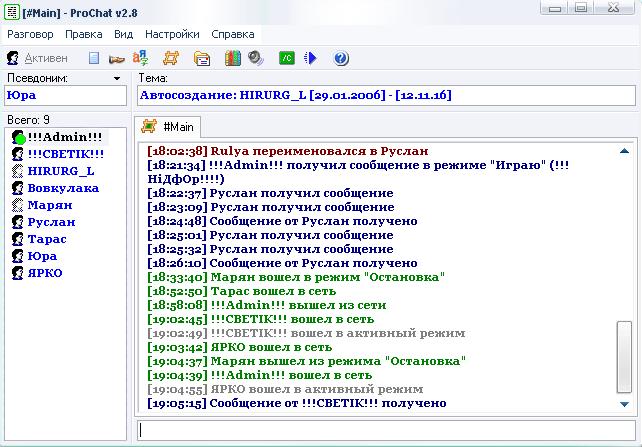642x447 pixels.
Task: Expand the Псевдоним dropdown arrow
Action: tap(117, 78)
